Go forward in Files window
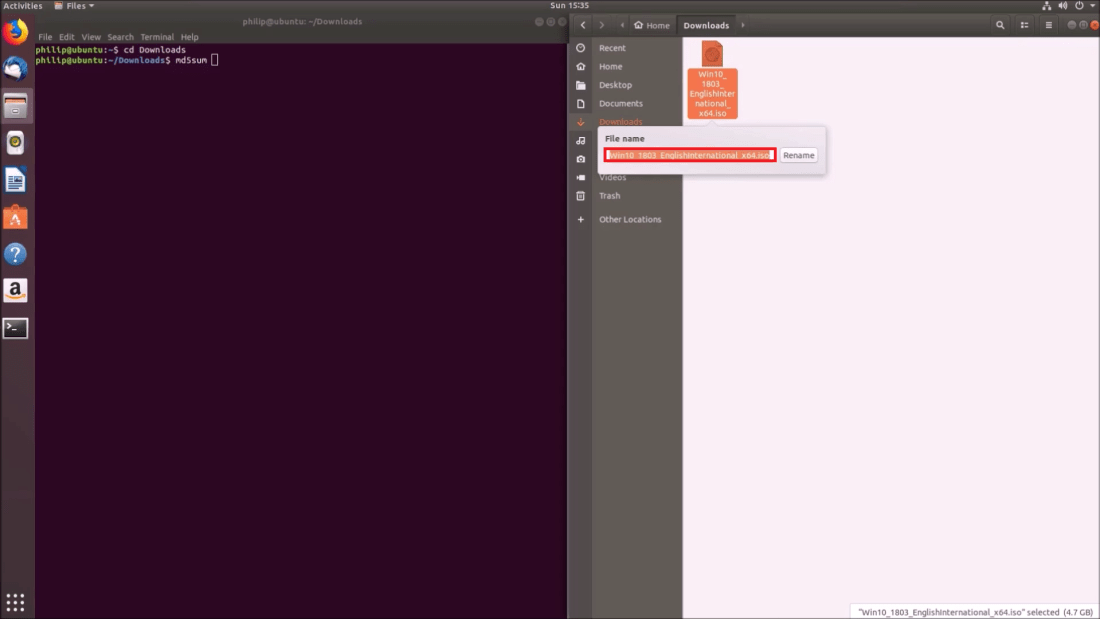 pyautogui.click(x=601, y=25)
